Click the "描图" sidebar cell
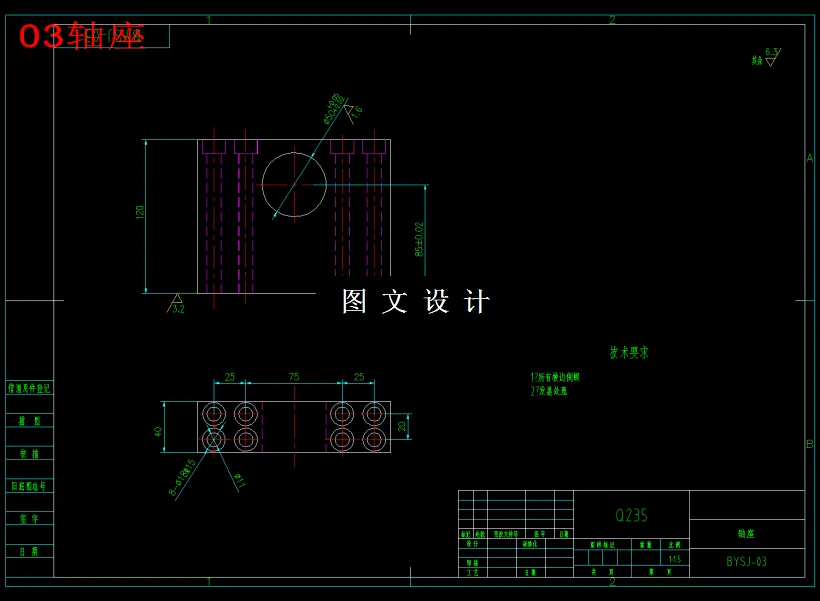Viewport: 820px width, 601px height. (x=29, y=421)
